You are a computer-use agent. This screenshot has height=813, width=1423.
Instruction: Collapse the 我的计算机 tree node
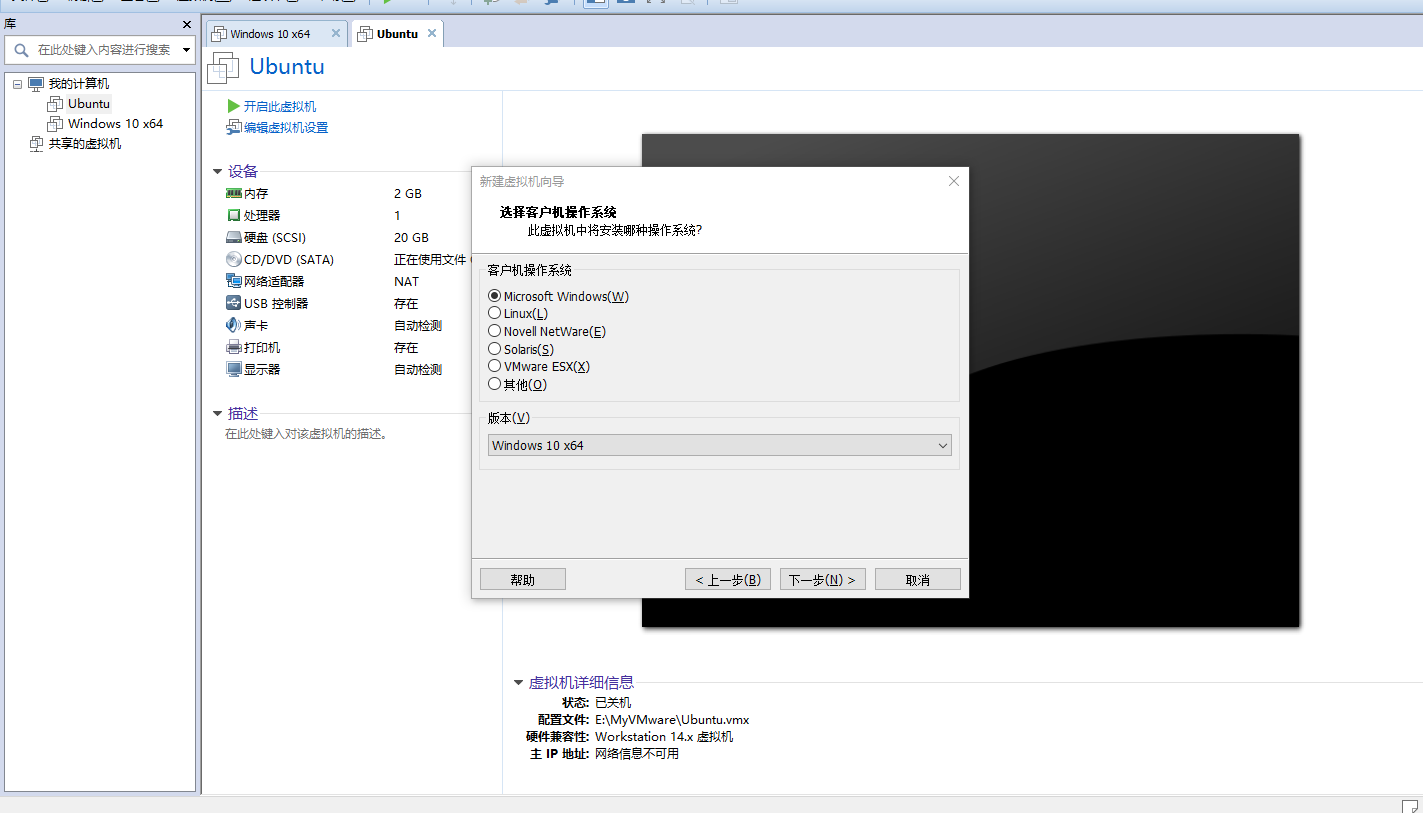pos(18,84)
